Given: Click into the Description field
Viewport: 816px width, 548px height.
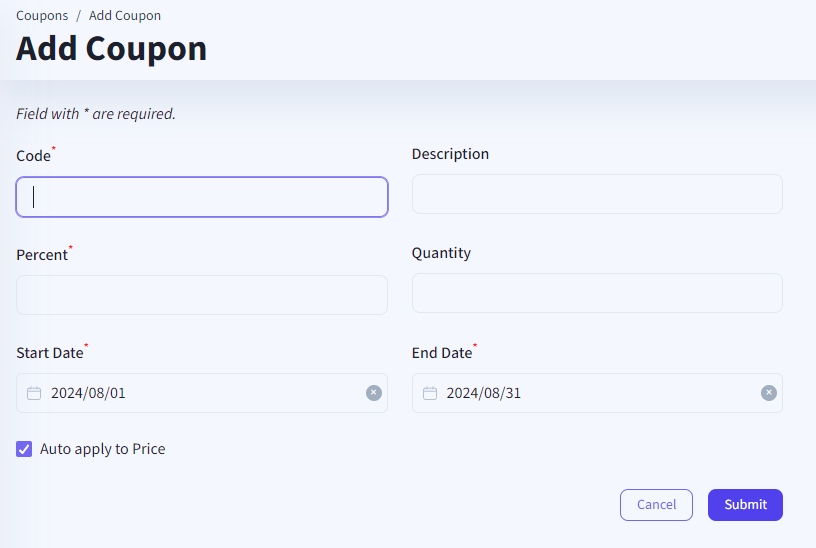Looking at the screenshot, I should [597, 194].
